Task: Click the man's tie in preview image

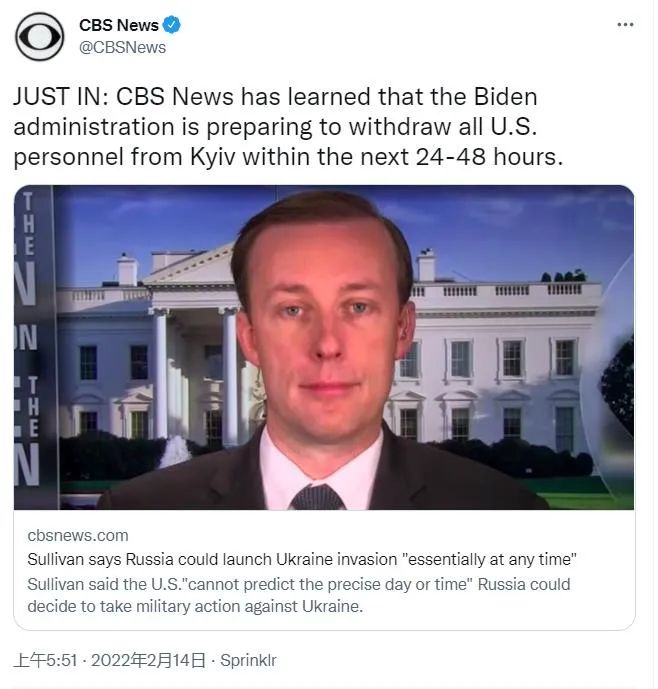Action: 318,497
